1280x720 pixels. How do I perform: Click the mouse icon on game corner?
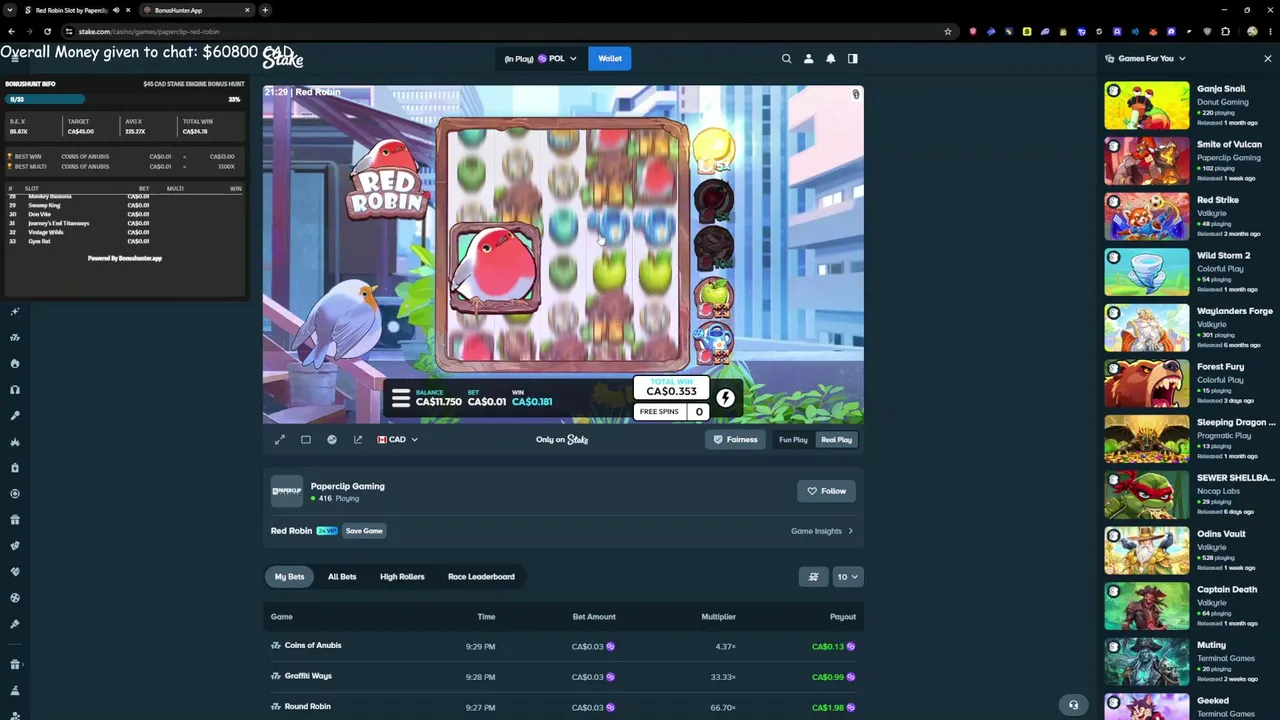(x=855, y=95)
